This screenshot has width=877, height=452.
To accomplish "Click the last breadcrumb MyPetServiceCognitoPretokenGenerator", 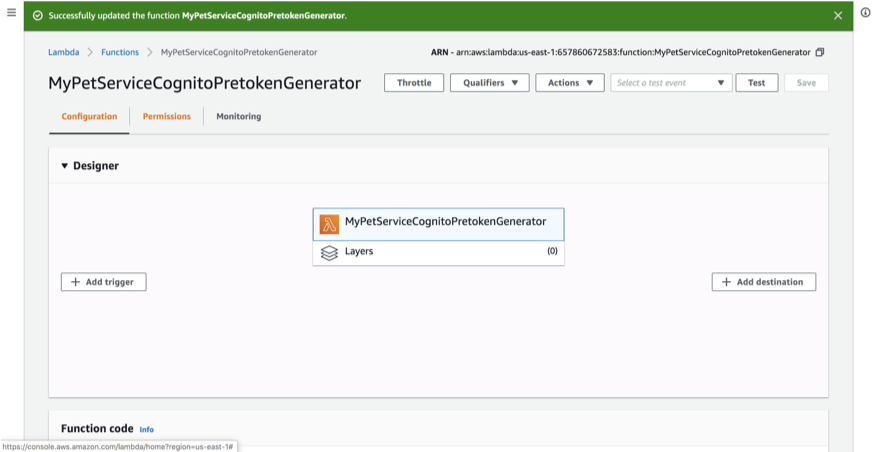I will coord(239,52).
